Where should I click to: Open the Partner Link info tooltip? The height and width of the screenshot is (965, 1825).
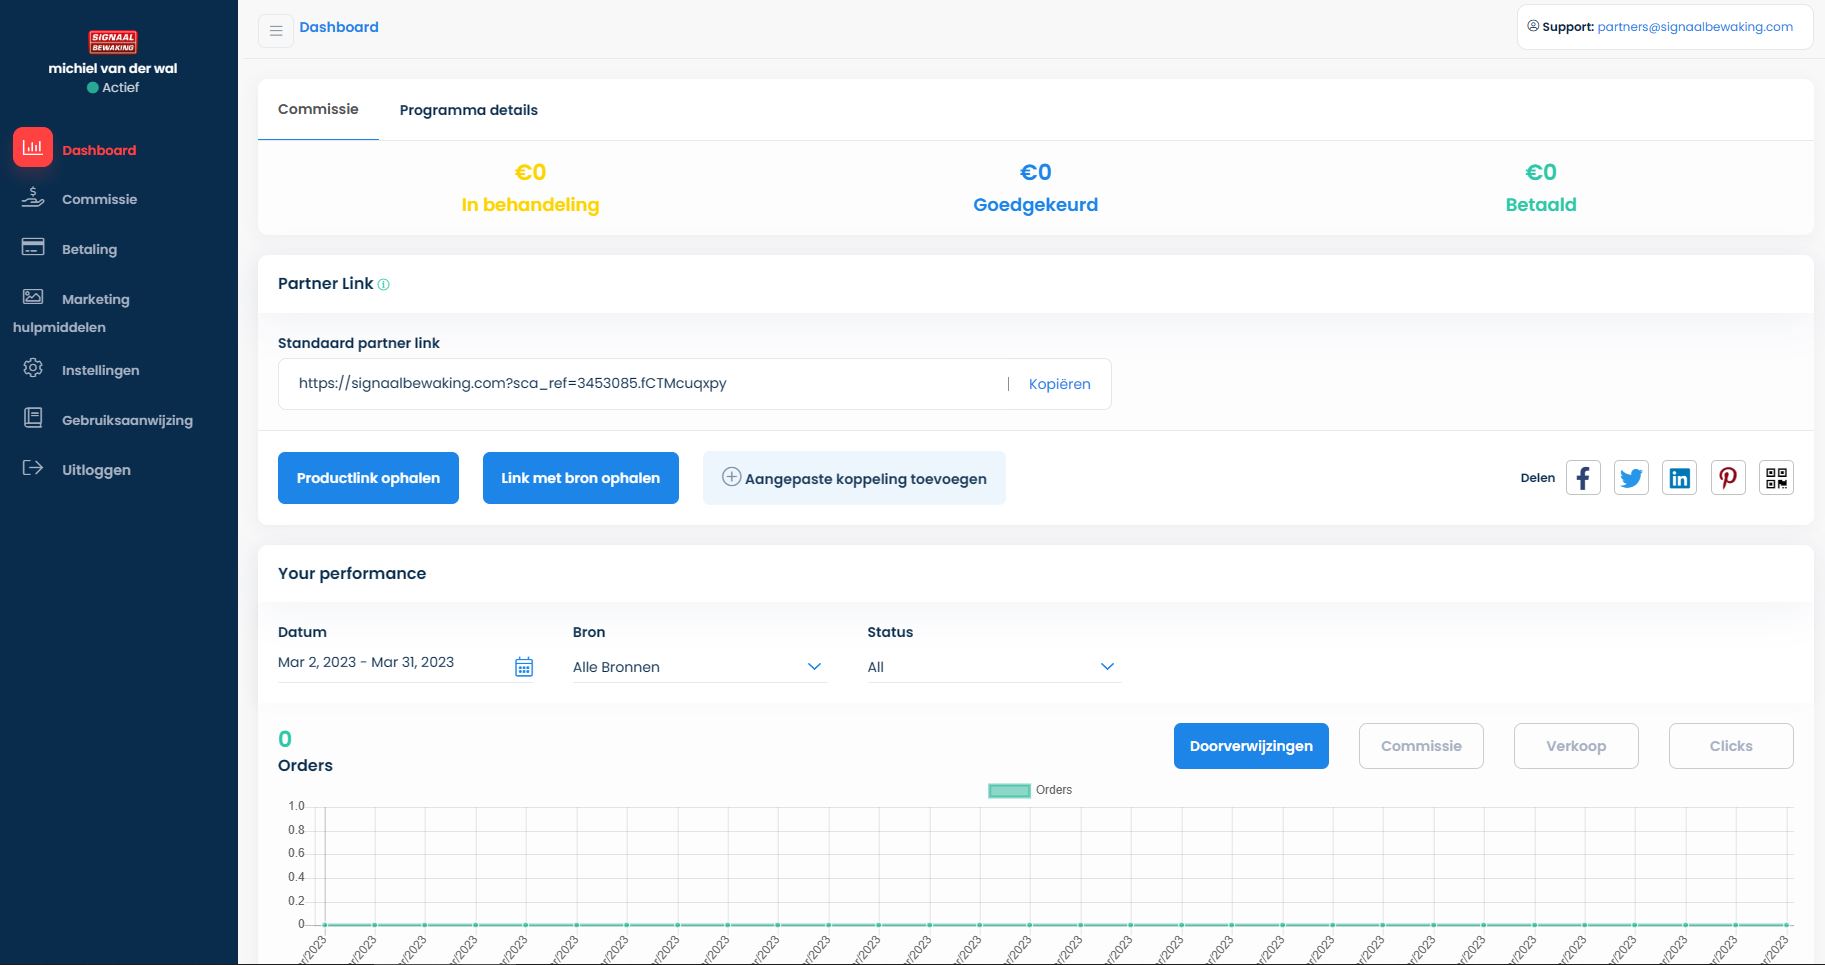(383, 285)
